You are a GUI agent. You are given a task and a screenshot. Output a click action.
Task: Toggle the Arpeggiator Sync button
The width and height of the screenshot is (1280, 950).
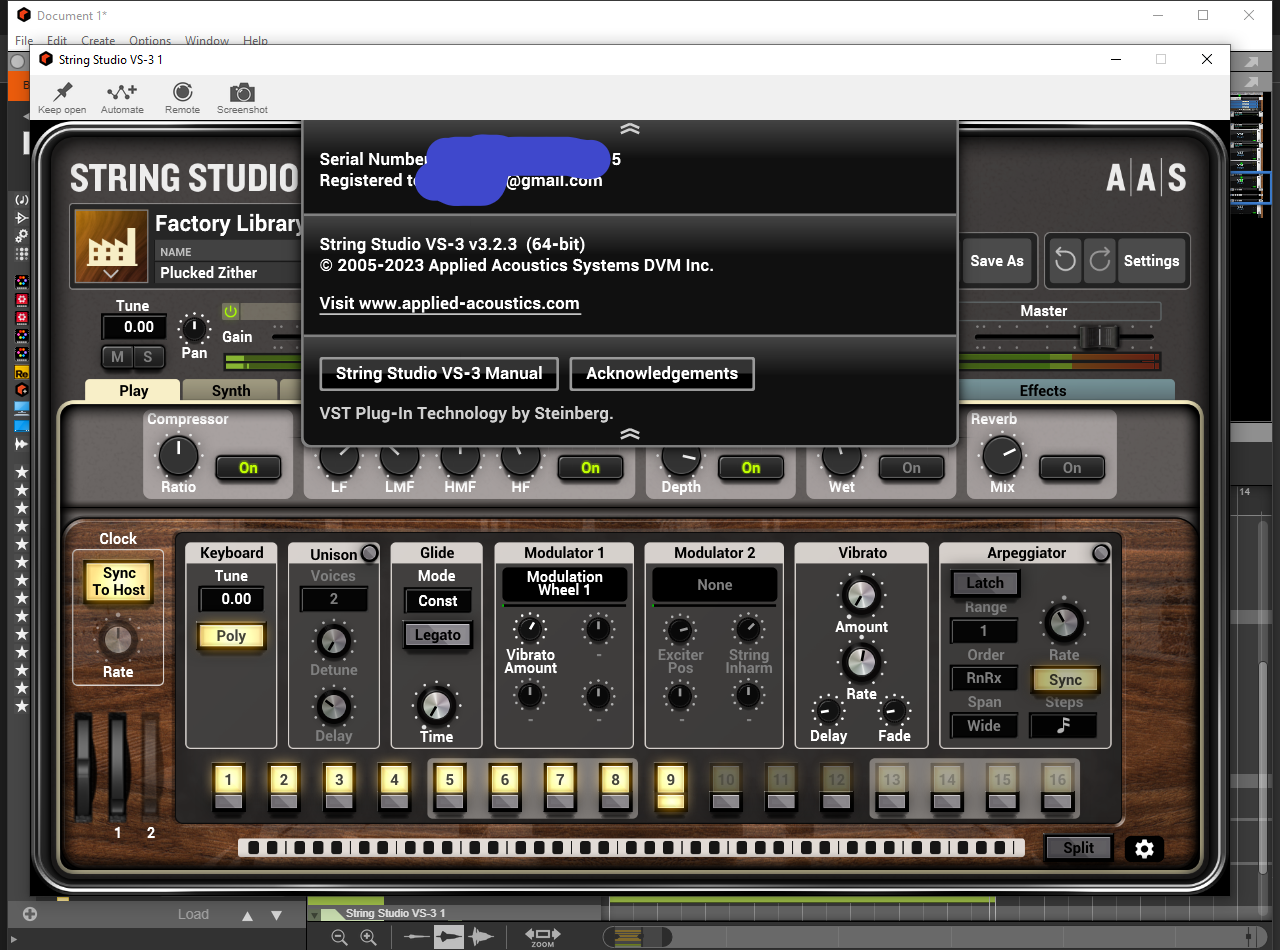pos(1065,680)
